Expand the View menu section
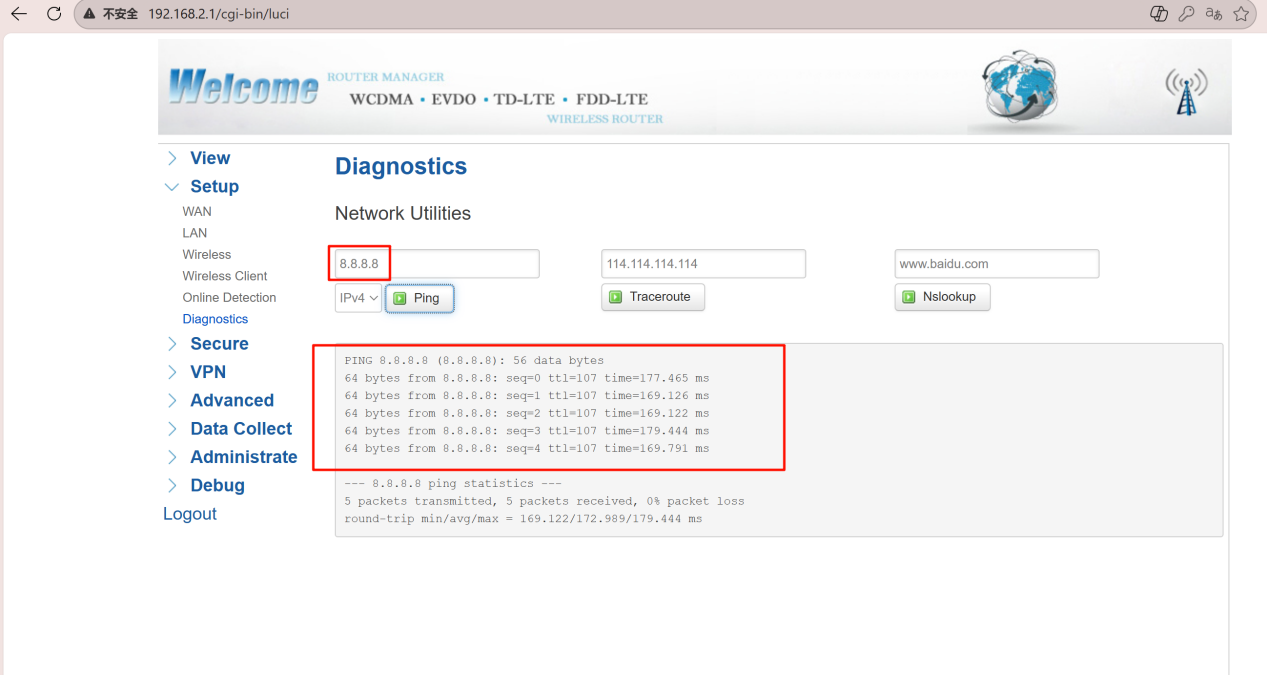 pos(209,158)
